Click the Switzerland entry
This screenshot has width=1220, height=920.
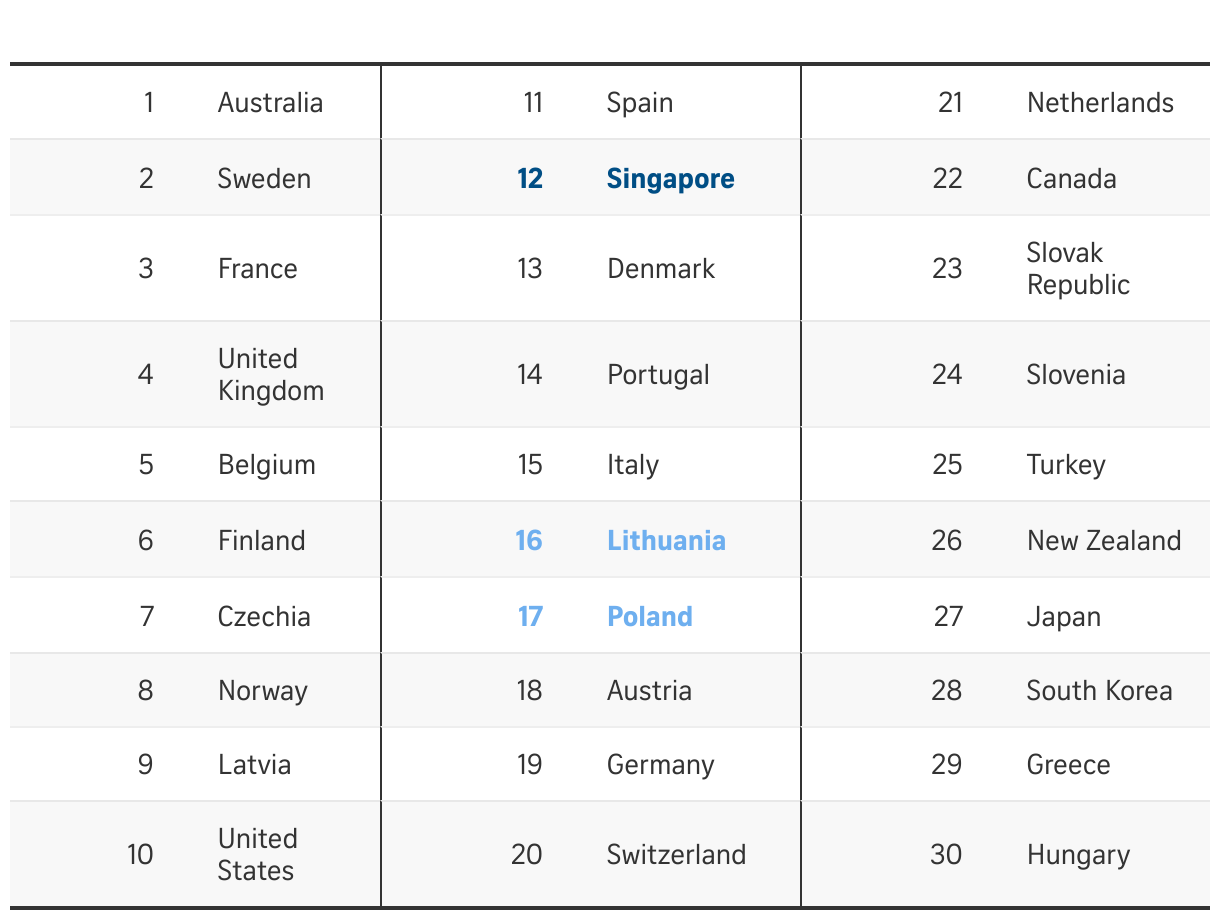[676, 855]
